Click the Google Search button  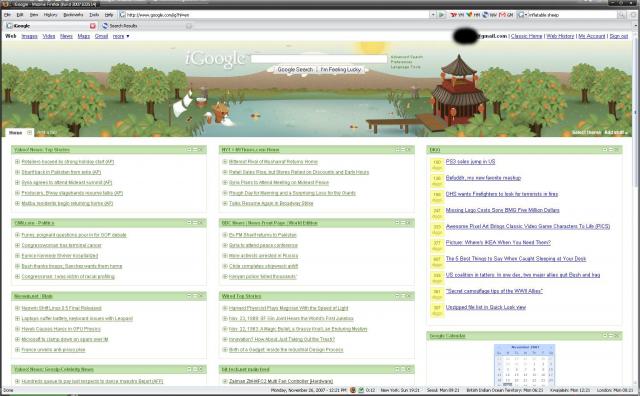click(x=295, y=70)
